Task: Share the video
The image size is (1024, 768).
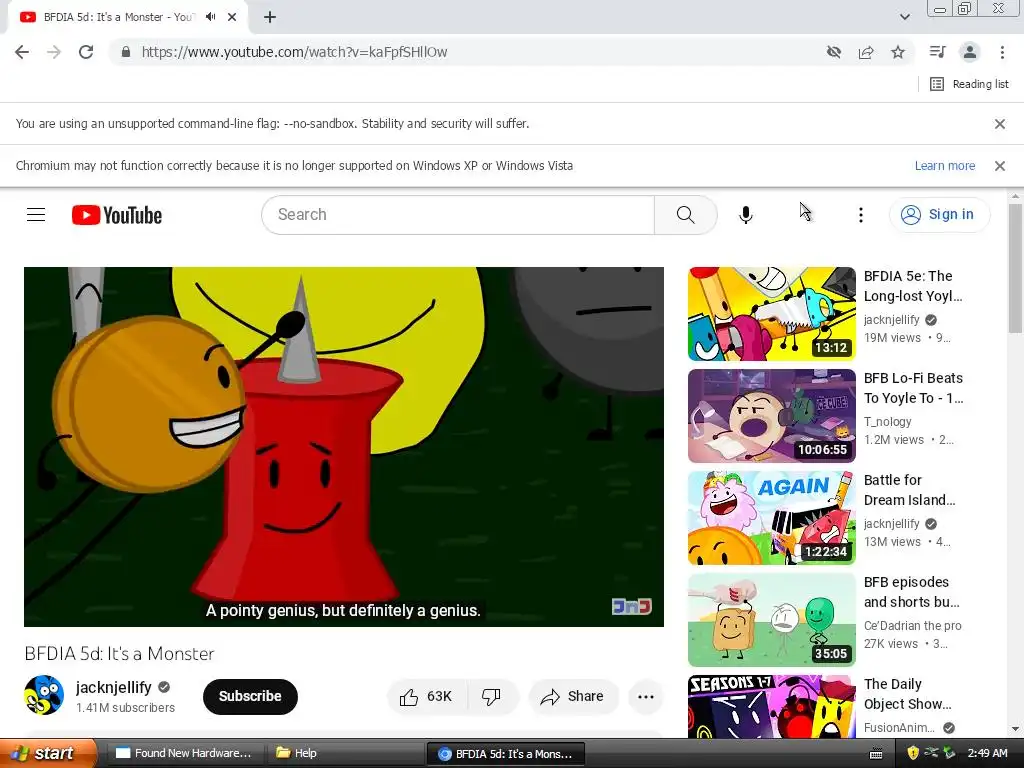Action: click(572, 697)
